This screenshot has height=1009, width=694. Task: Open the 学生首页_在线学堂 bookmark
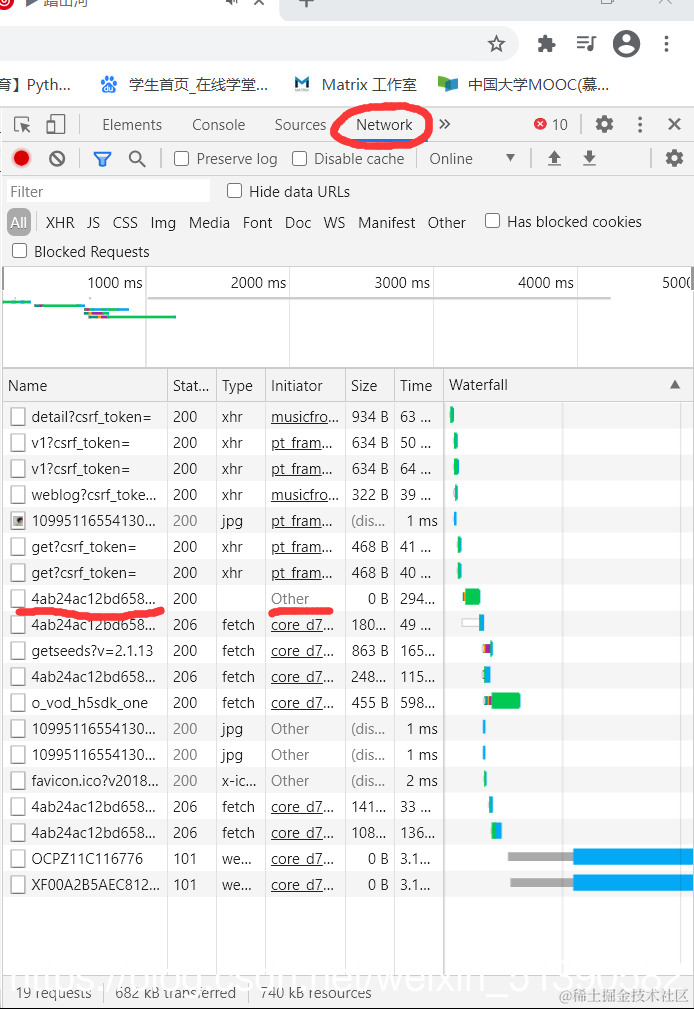click(184, 84)
